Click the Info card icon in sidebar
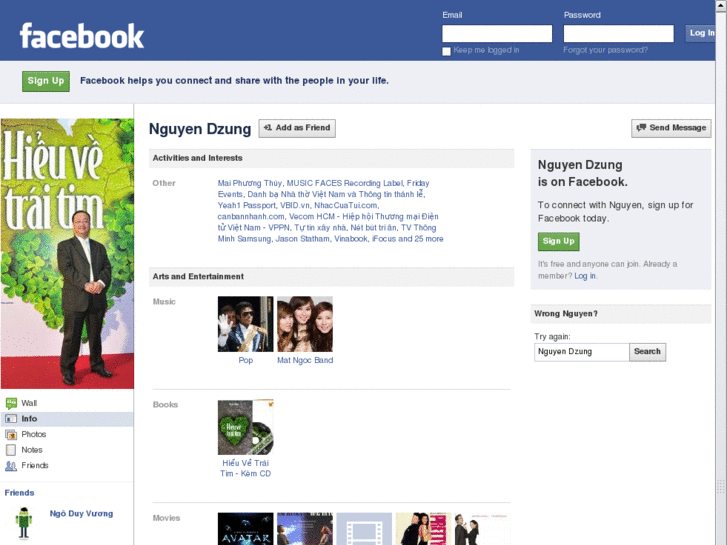This screenshot has height=545, width=727. (x=11, y=419)
